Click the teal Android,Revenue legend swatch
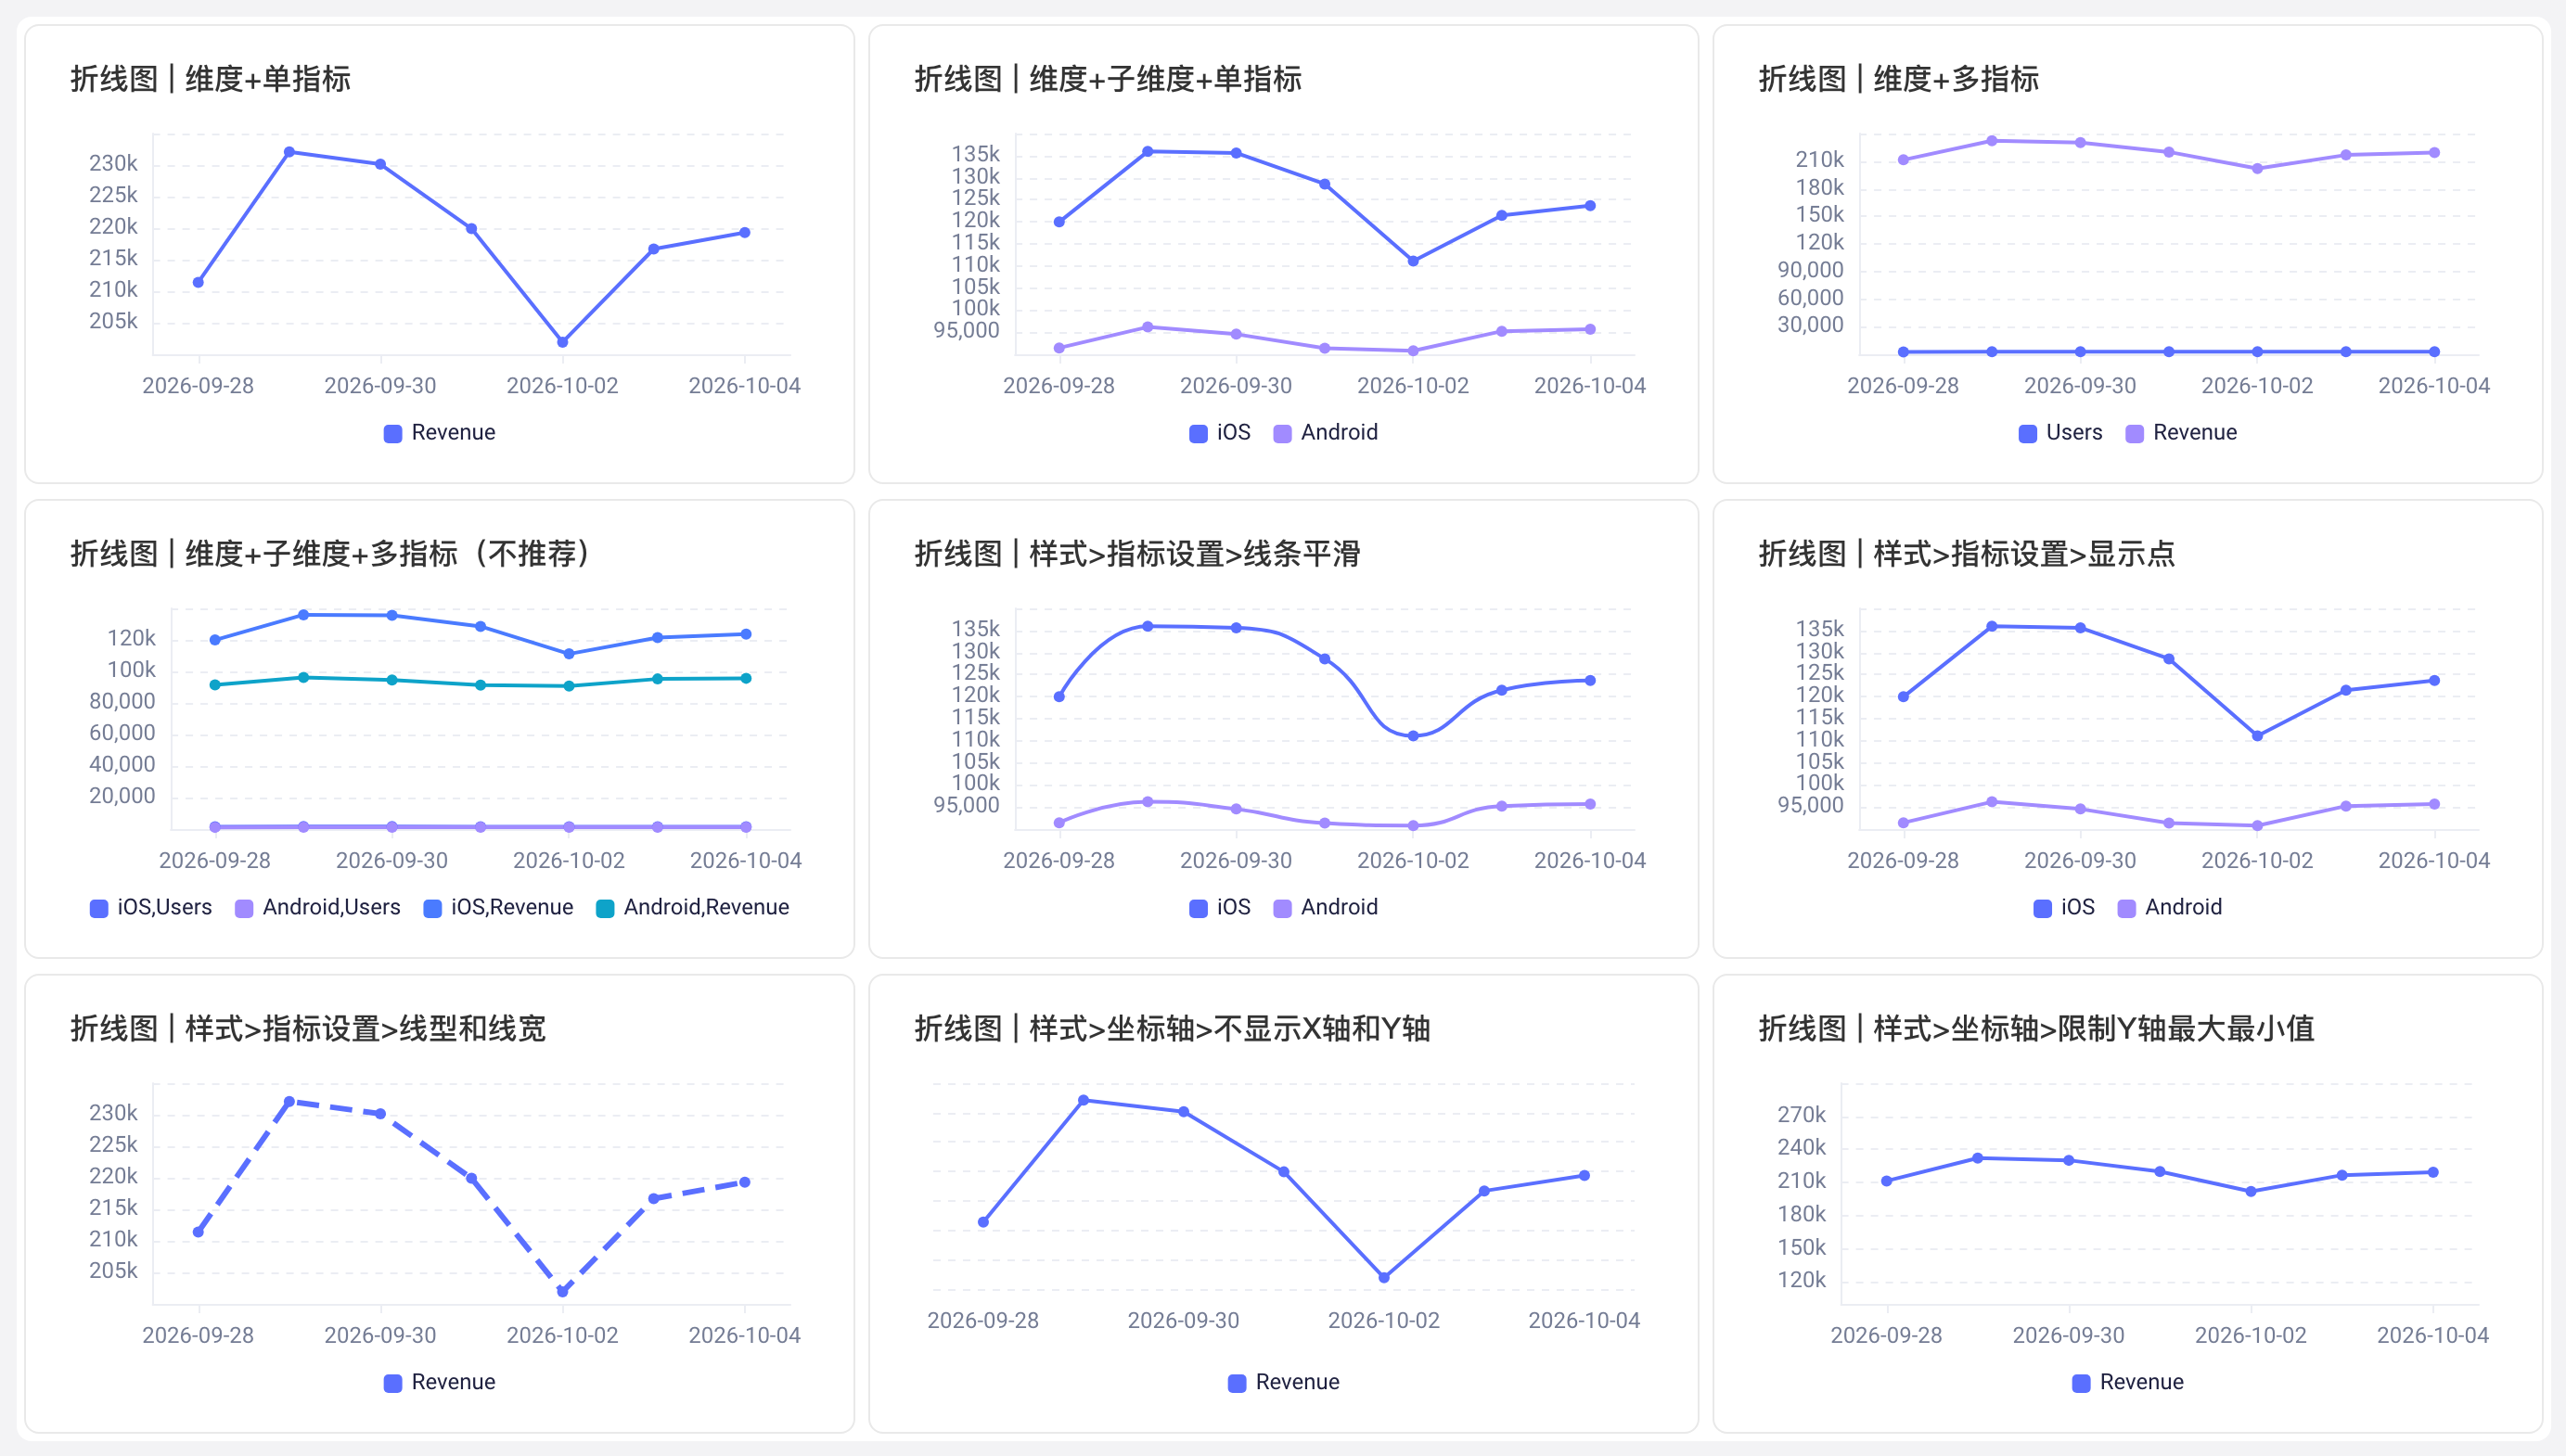This screenshot has width=2566, height=1456. tap(605, 908)
